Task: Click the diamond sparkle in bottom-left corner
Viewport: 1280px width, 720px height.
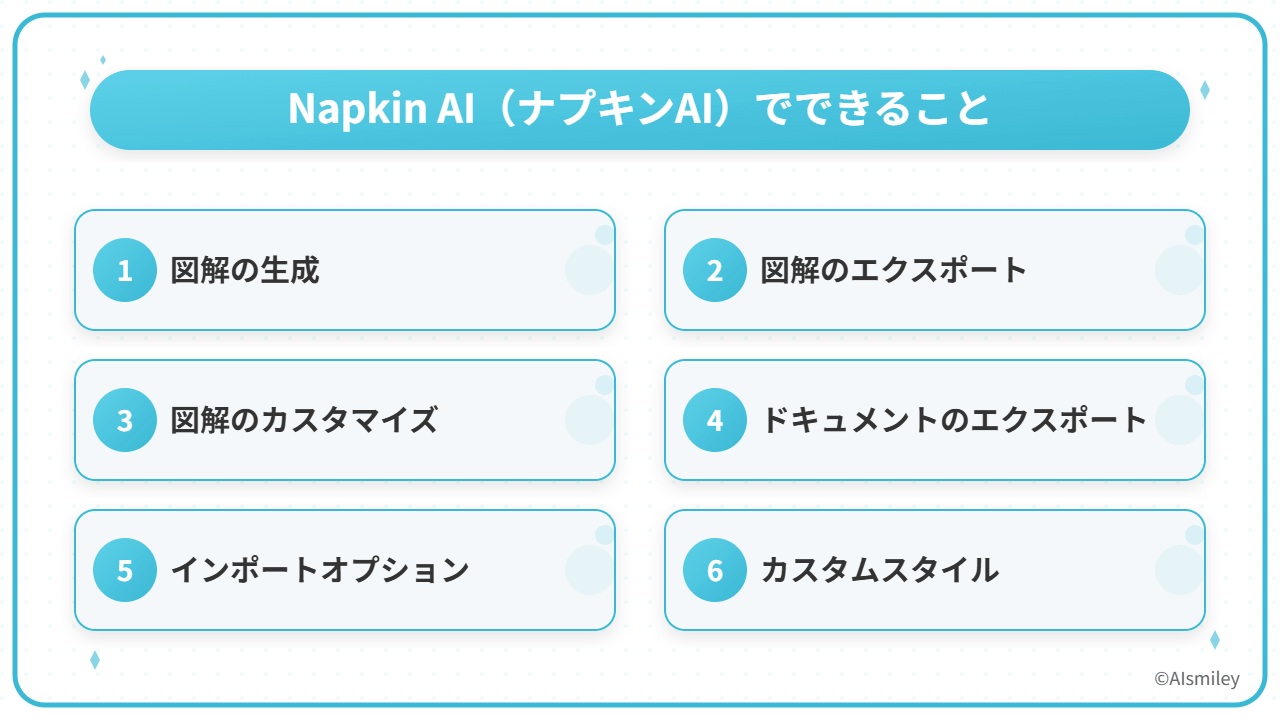Action: [x=95, y=660]
